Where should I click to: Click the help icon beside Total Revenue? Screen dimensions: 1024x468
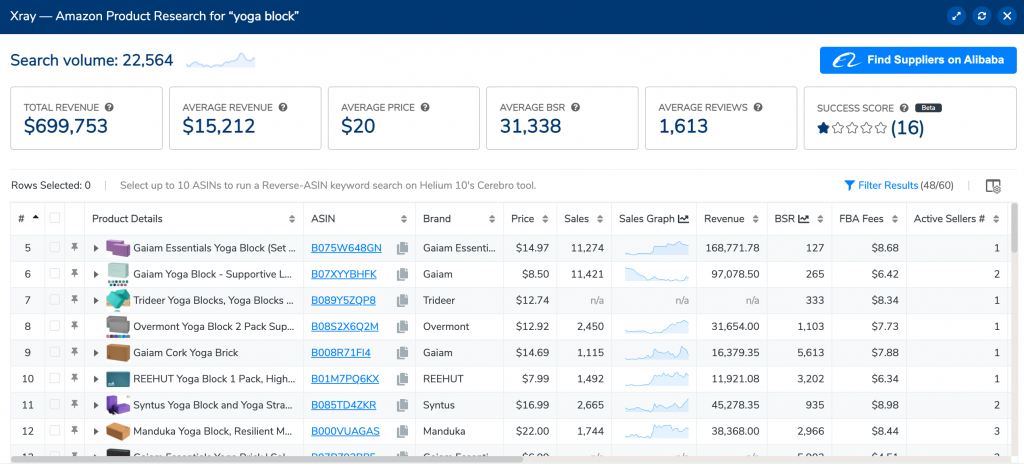click(x=109, y=107)
